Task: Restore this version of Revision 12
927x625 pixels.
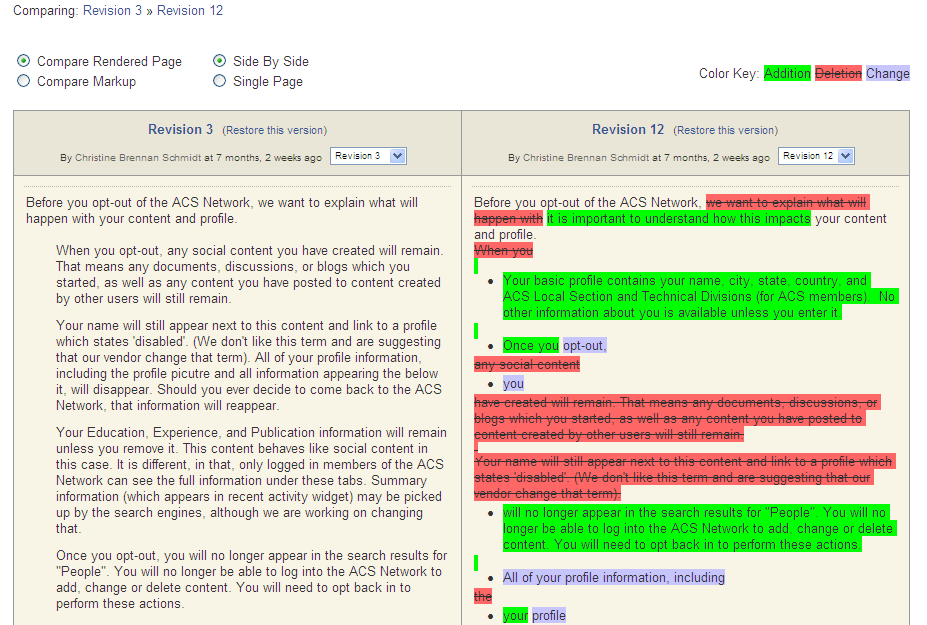Action: coord(725,130)
